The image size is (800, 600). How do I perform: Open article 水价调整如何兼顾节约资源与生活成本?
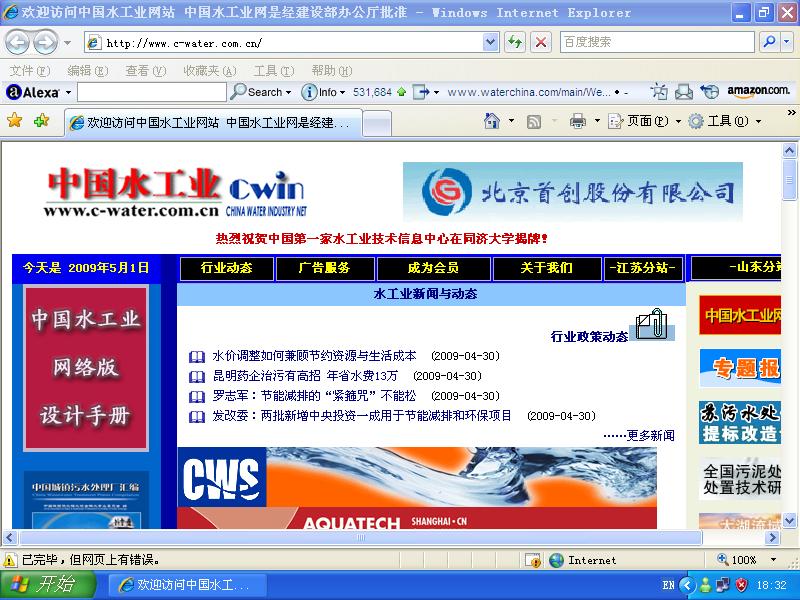(x=314, y=356)
